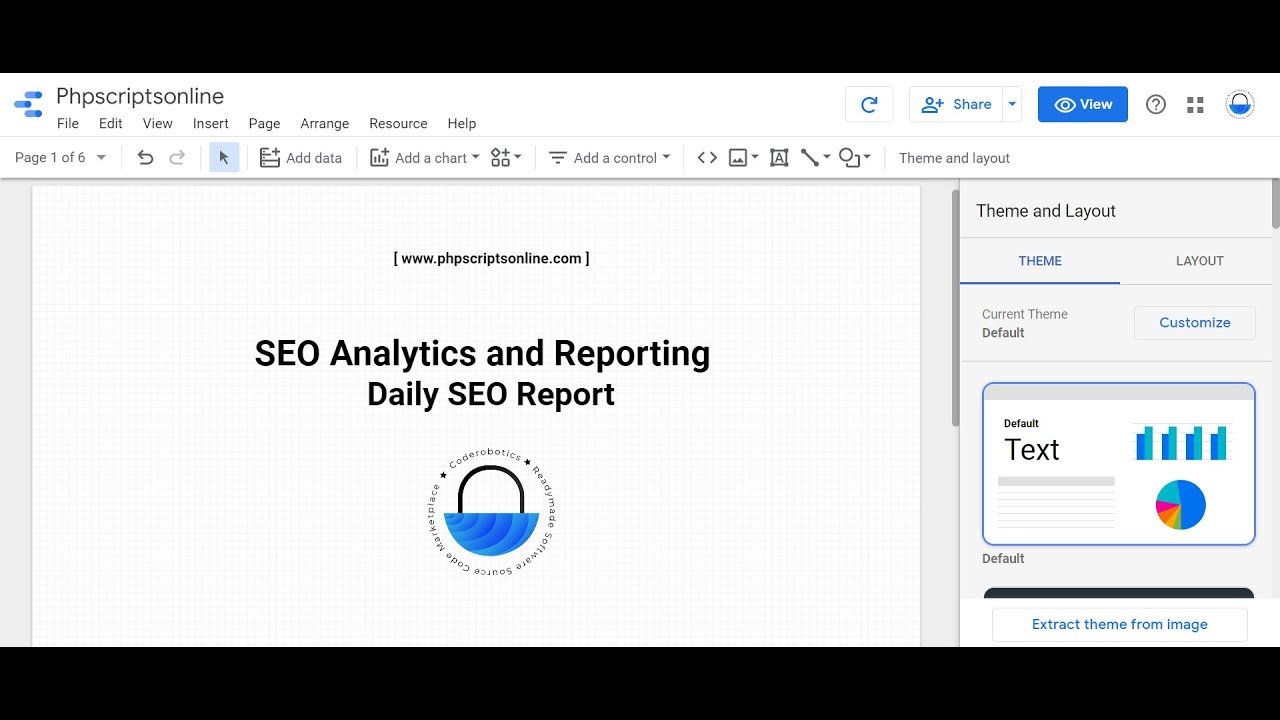The height and width of the screenshot is (720, 1280).
Task: Open the Add a control dropdown
Action: (x=609, y=157)
